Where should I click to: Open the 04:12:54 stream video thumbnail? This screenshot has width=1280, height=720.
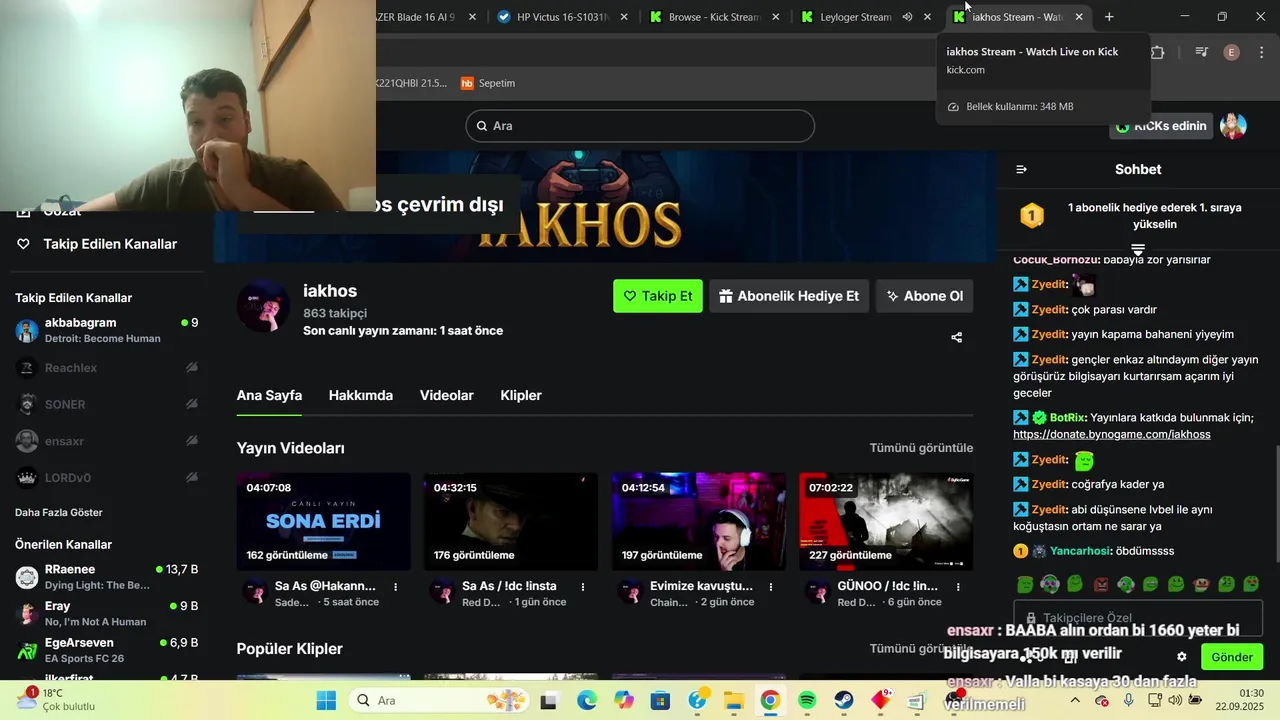coord(699,521)
